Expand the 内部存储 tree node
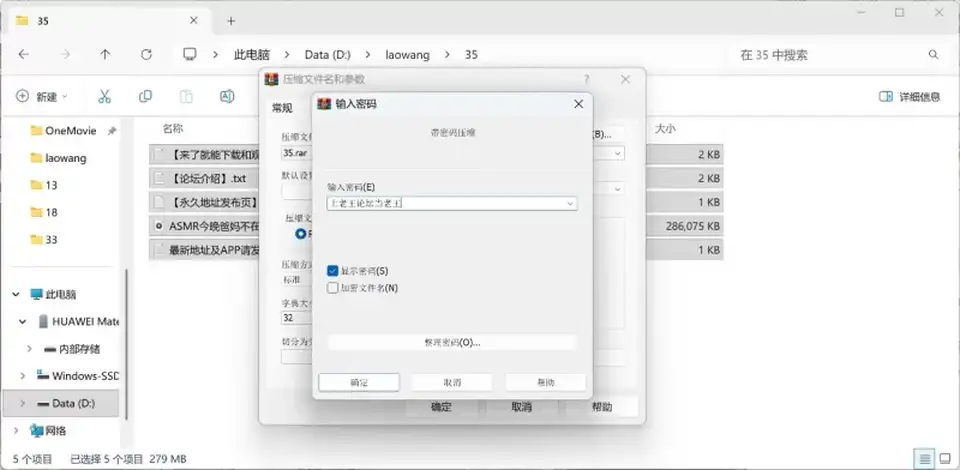960x470 pixels. coord(29,349)
